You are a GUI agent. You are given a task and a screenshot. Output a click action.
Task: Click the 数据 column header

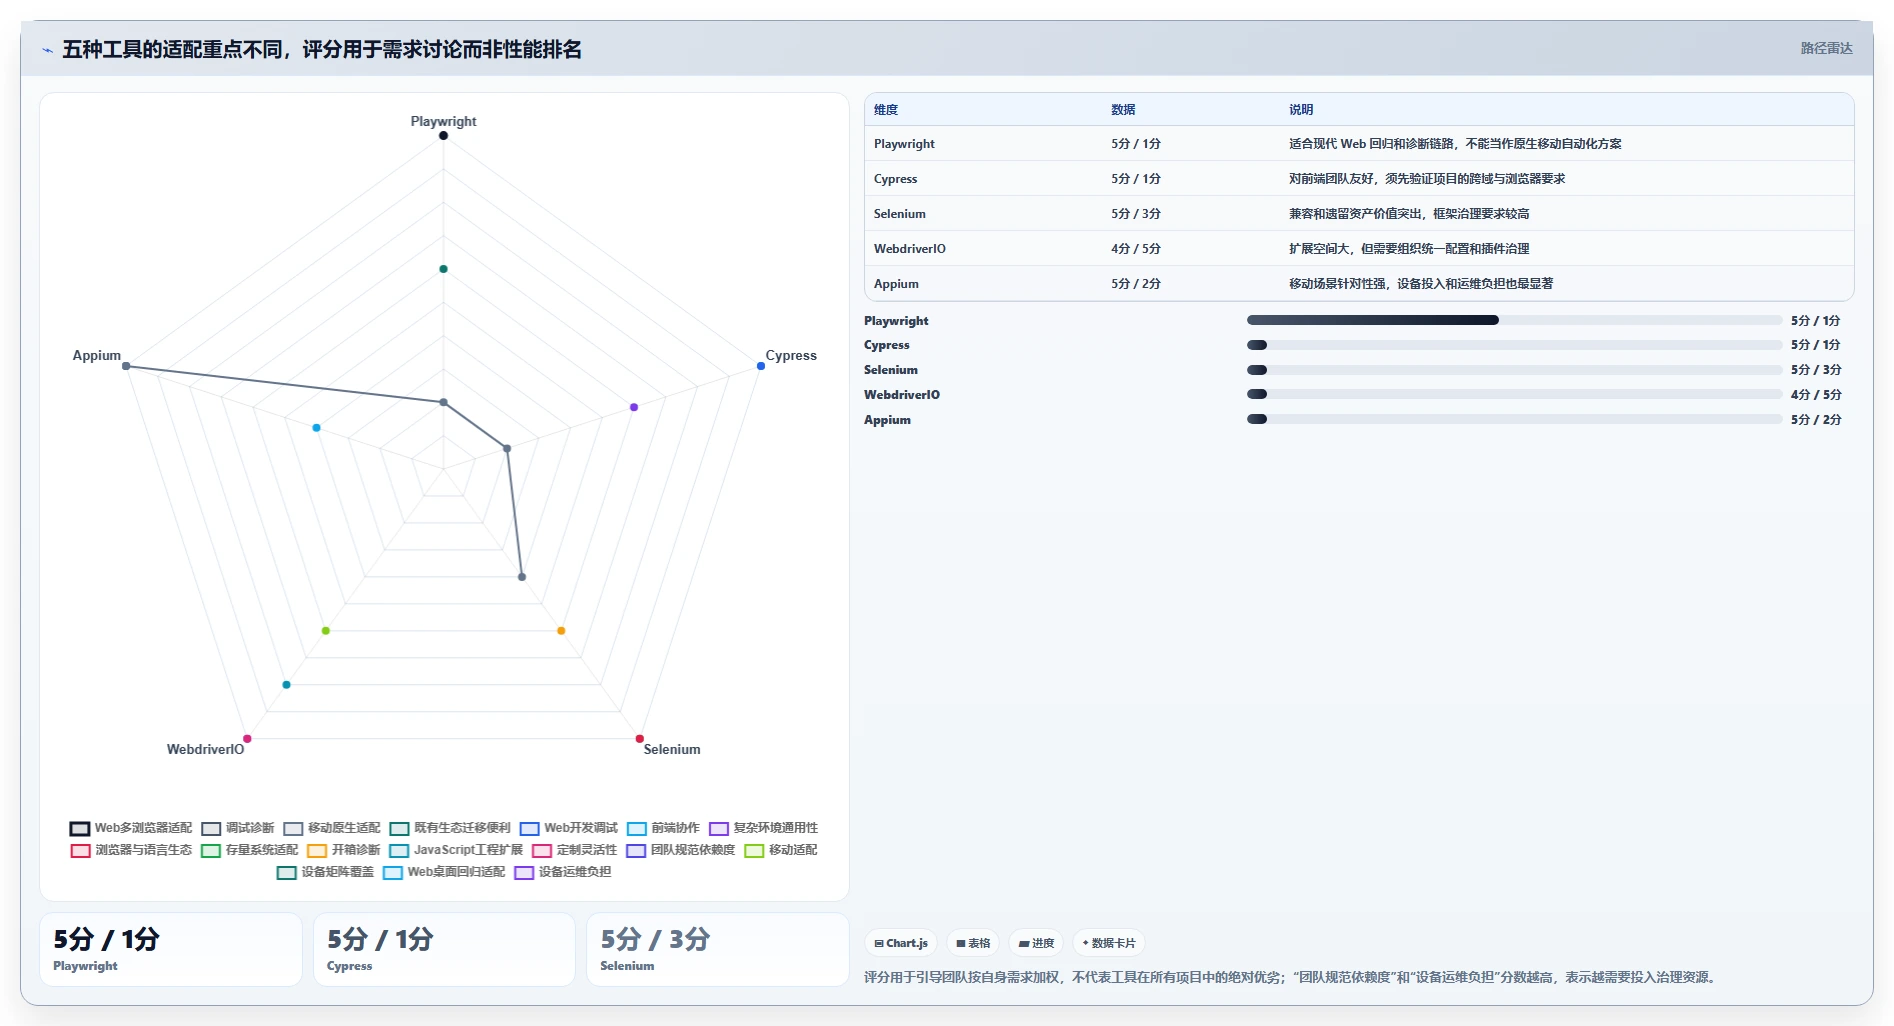(1123, 110)
